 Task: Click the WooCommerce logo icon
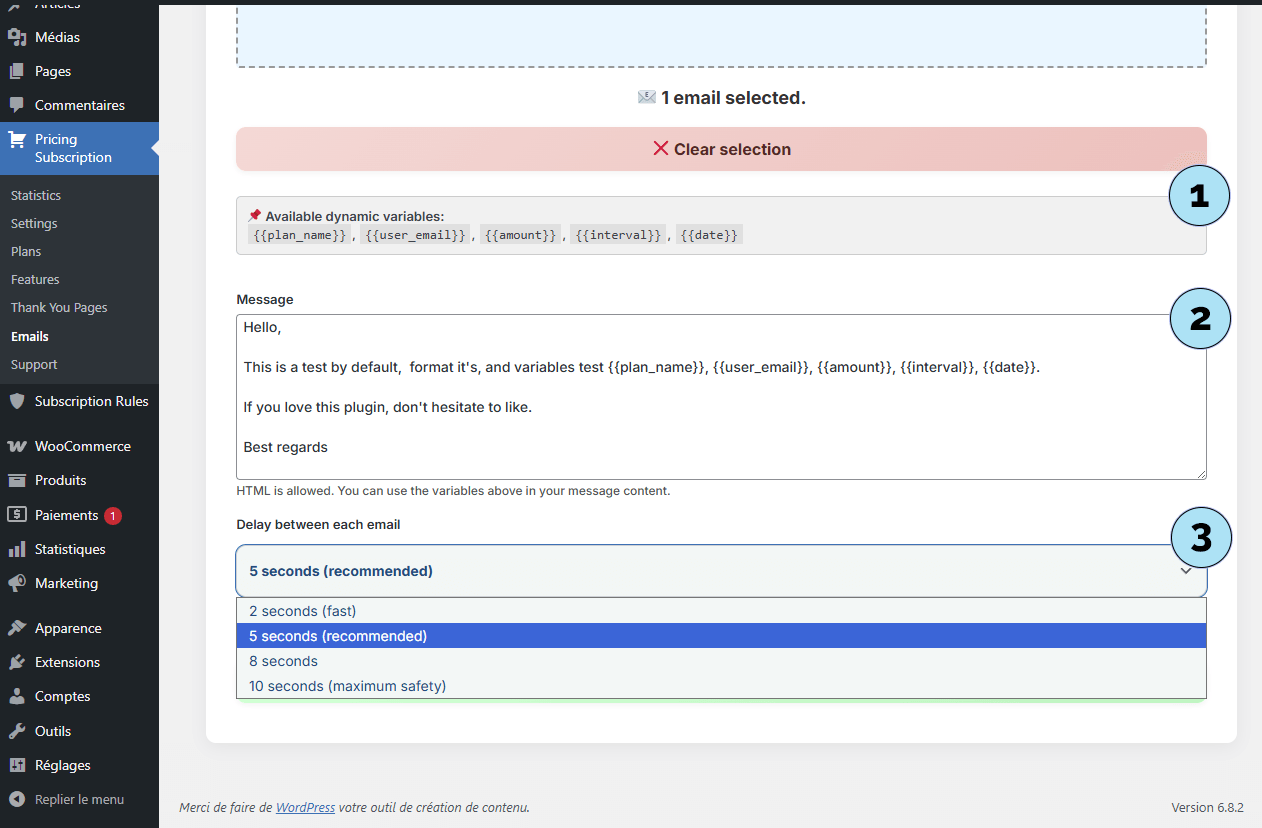coord(17,446)
